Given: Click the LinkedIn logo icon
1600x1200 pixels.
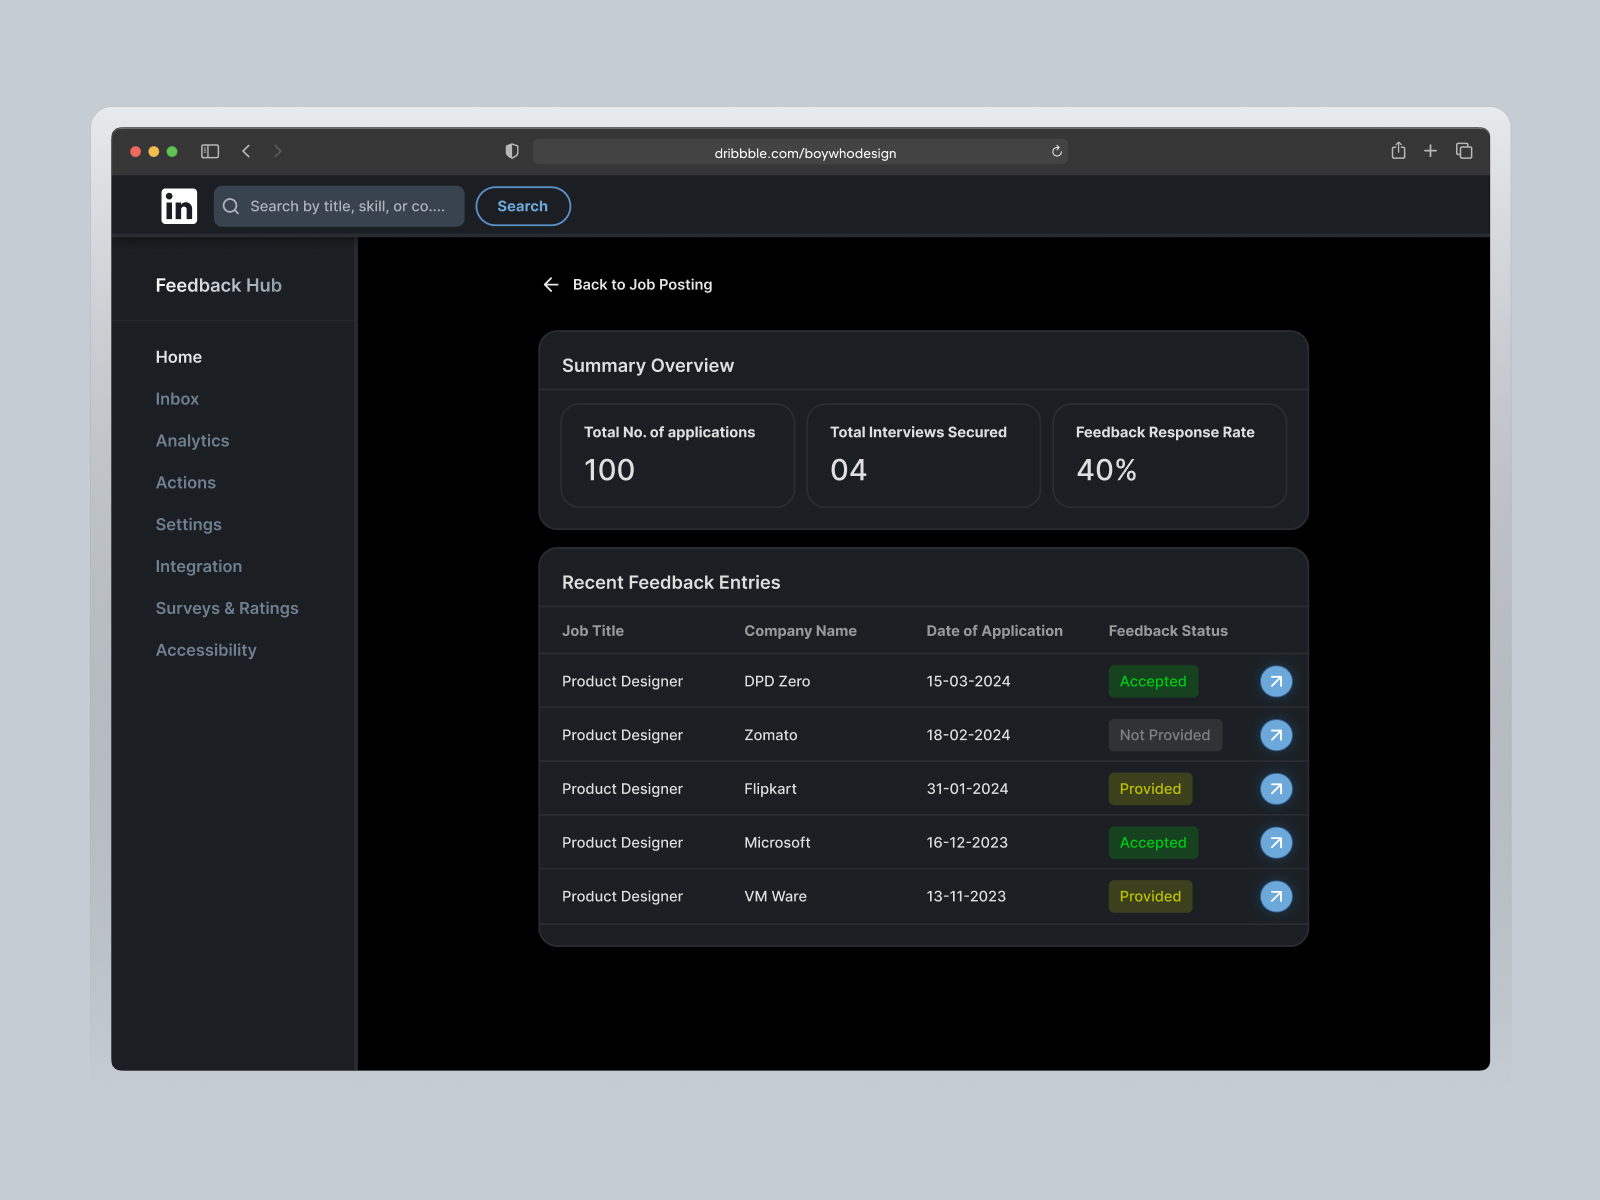Looking at the screenshot, I should [179, 206].
